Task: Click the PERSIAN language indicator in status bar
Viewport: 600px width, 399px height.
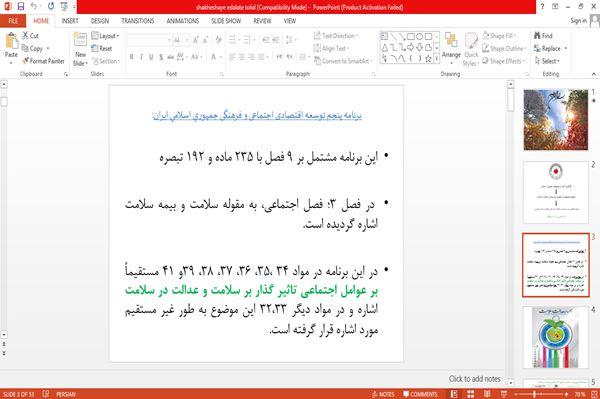Action: tap(66, 394)
